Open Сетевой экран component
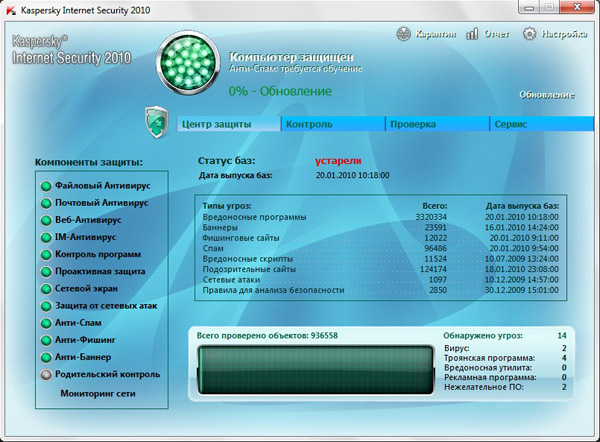 pyautogui.click(x=86, y=289)
